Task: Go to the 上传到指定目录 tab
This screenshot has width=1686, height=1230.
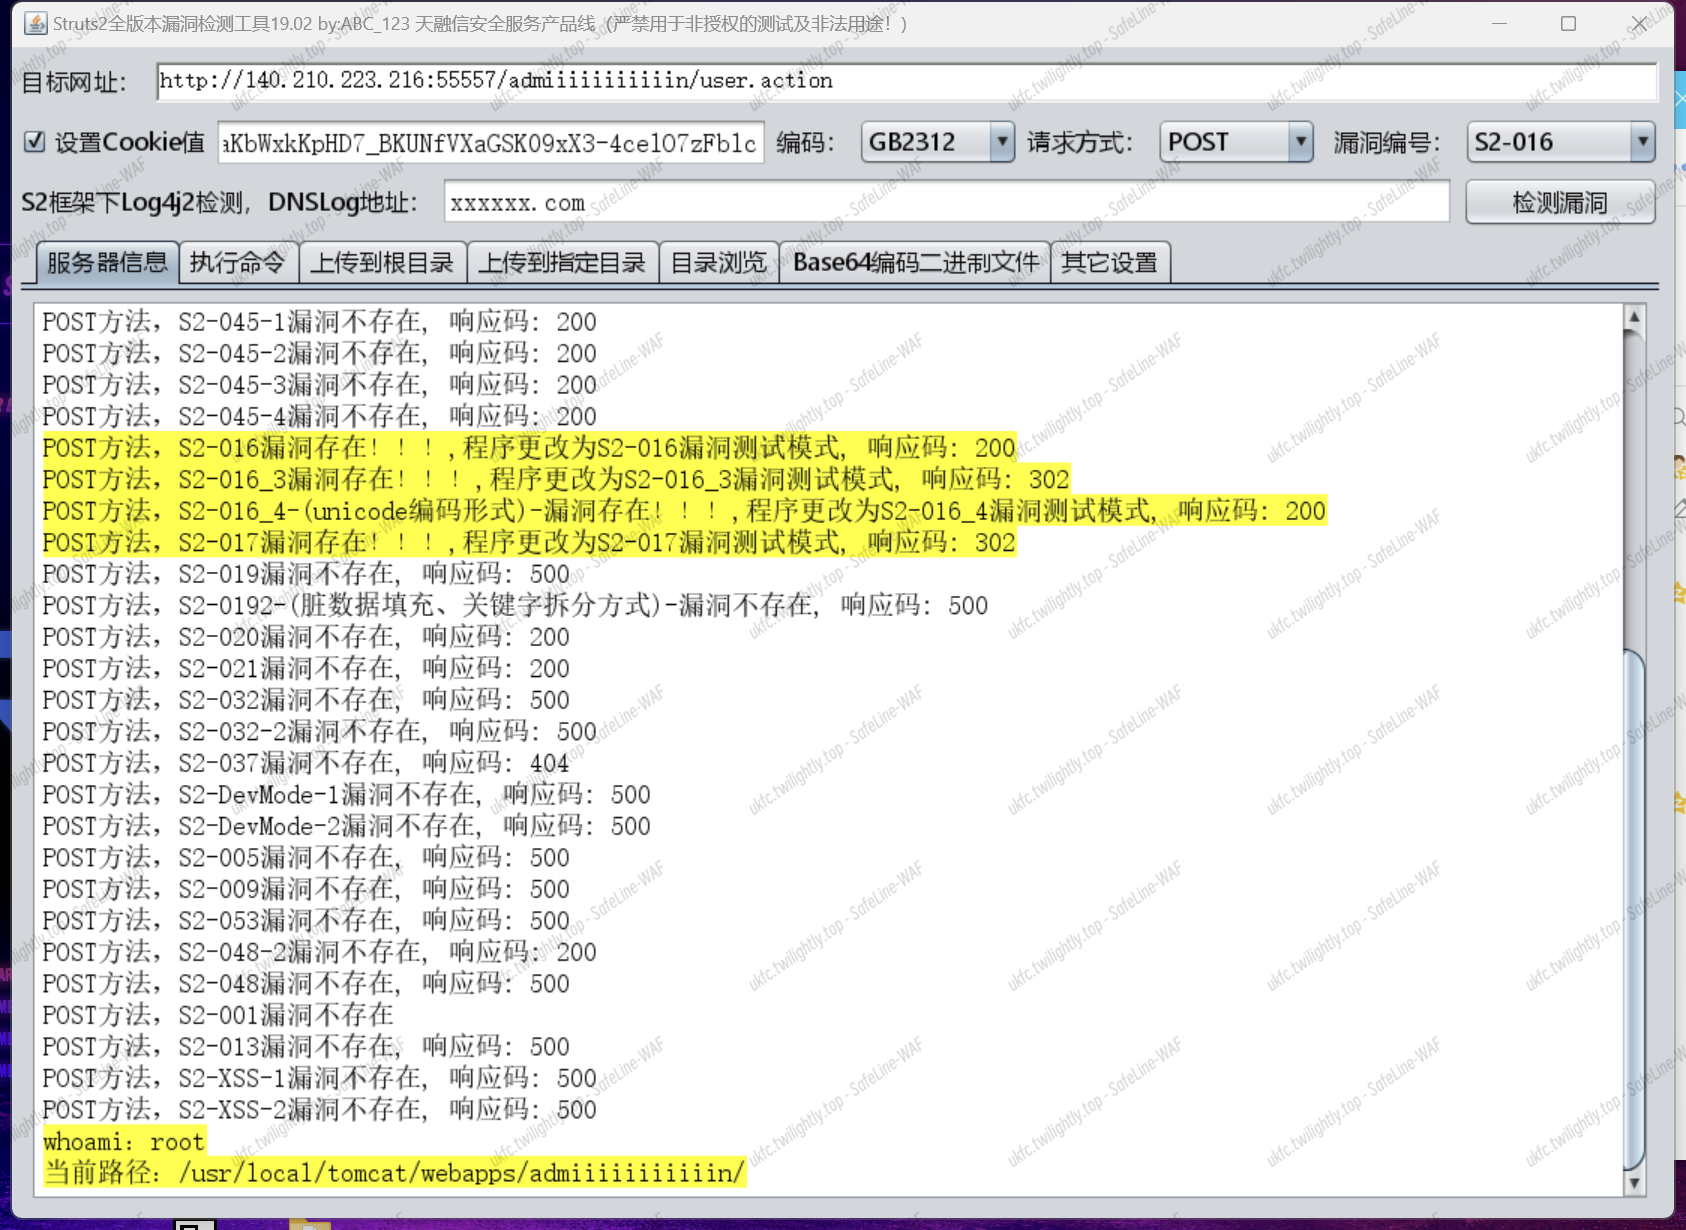Action: click(x=562, y=263)
